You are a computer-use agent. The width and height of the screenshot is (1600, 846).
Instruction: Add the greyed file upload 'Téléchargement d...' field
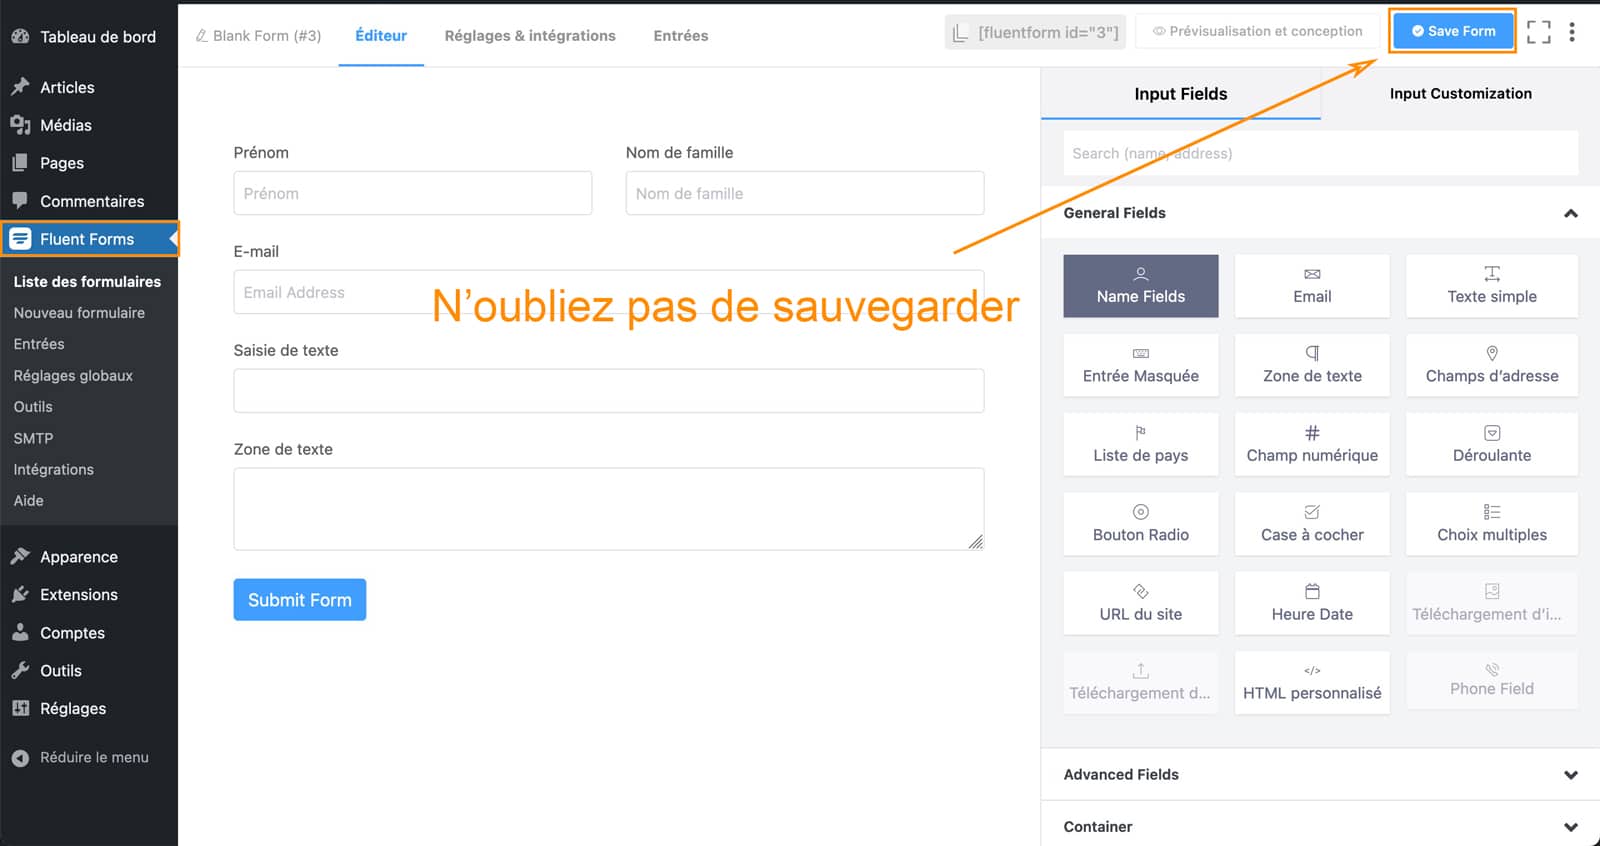pos(1140,682)
